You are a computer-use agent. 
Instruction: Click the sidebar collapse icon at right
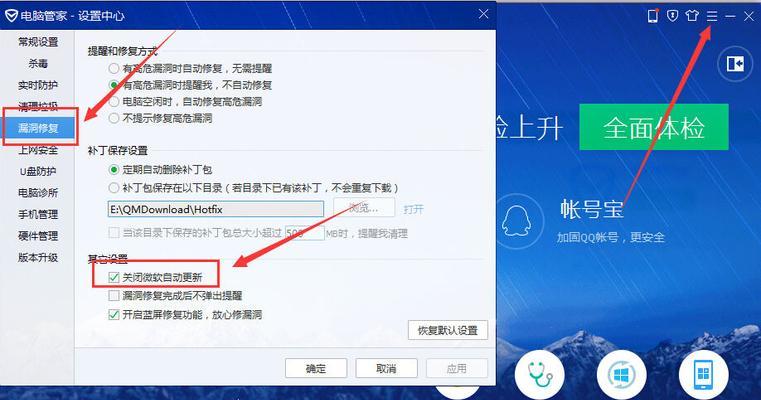click(x=735, y=64)
